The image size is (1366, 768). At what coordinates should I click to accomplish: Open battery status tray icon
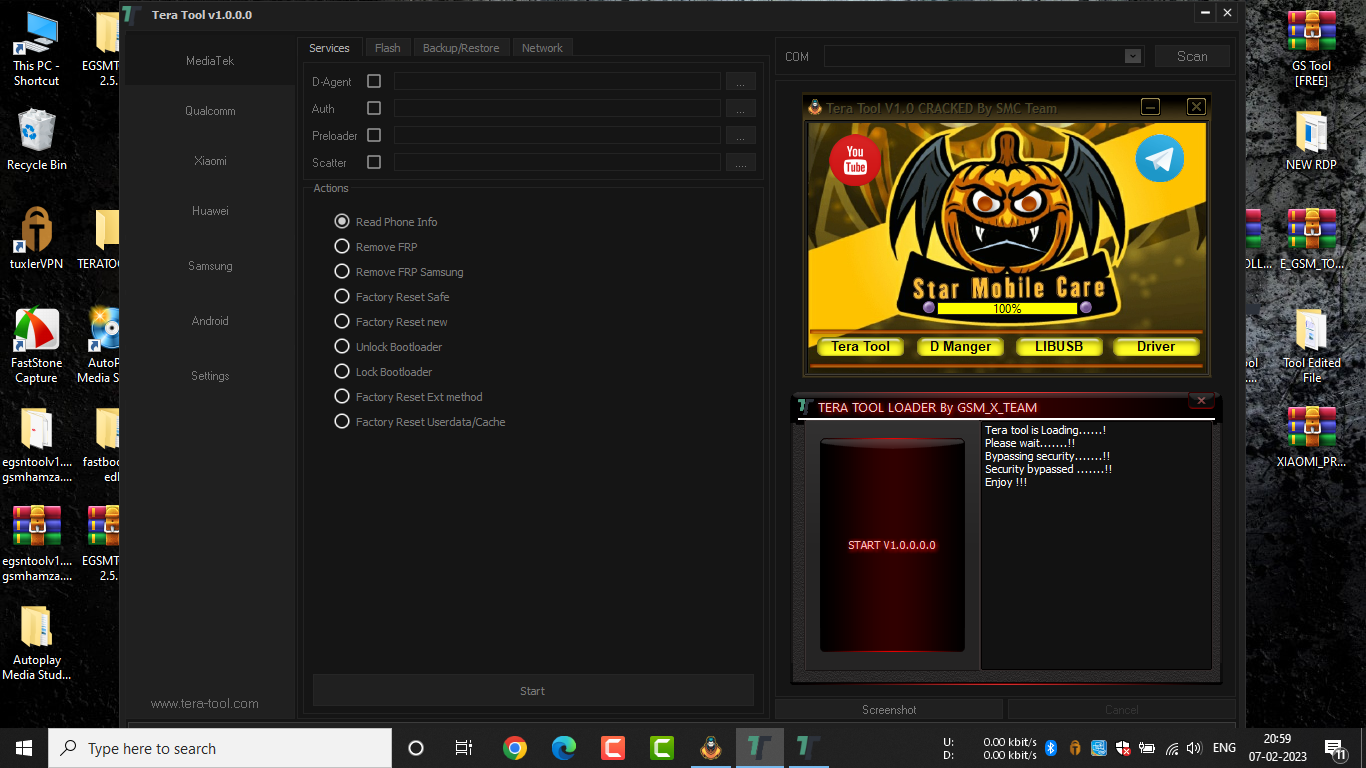pyautogui.click(x=1147, y=748)
